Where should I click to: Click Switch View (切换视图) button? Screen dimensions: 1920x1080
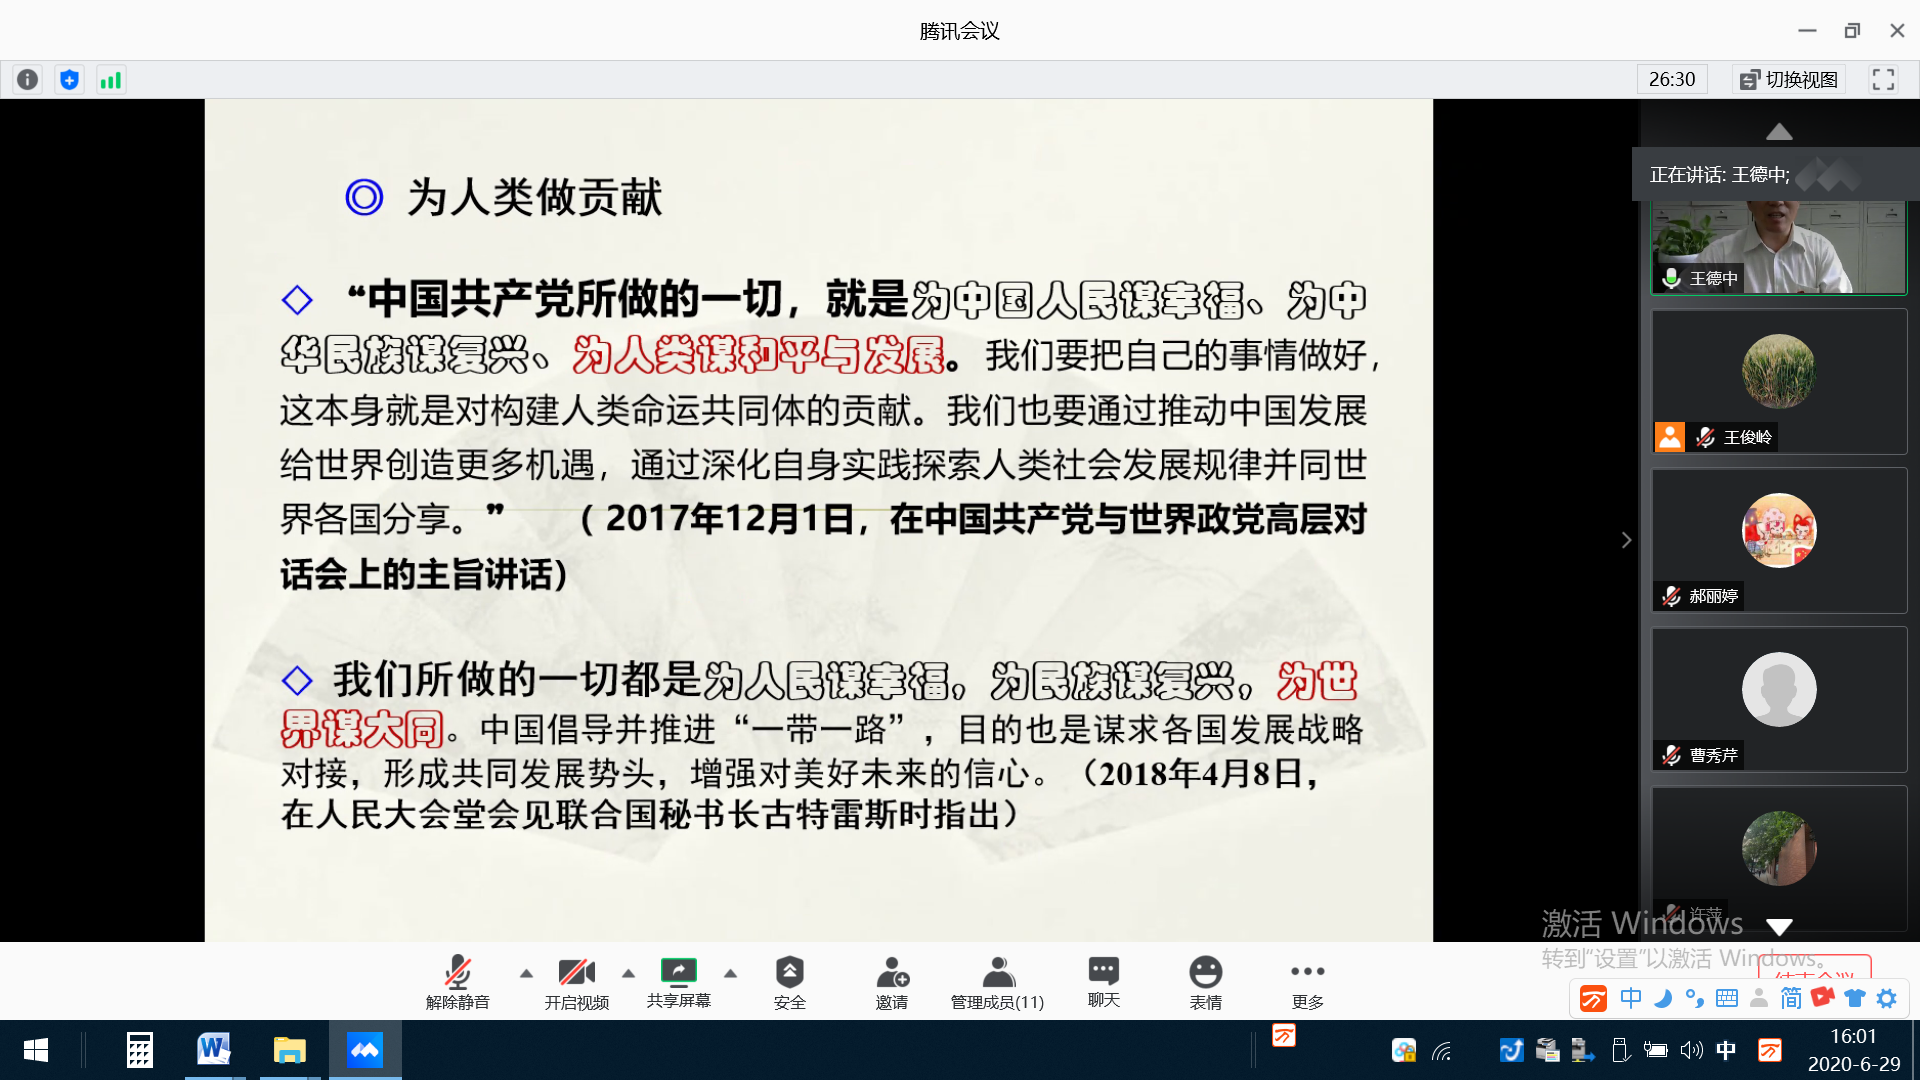(1789, 80)
